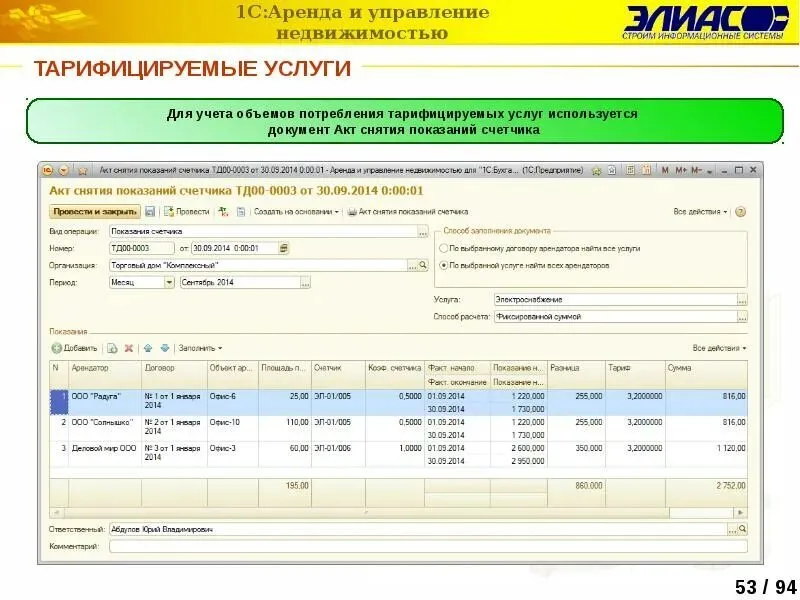Click the ellipsis button of Способ расчета field
The width and height of the screenshot is (800, 600).
(742, 317)
